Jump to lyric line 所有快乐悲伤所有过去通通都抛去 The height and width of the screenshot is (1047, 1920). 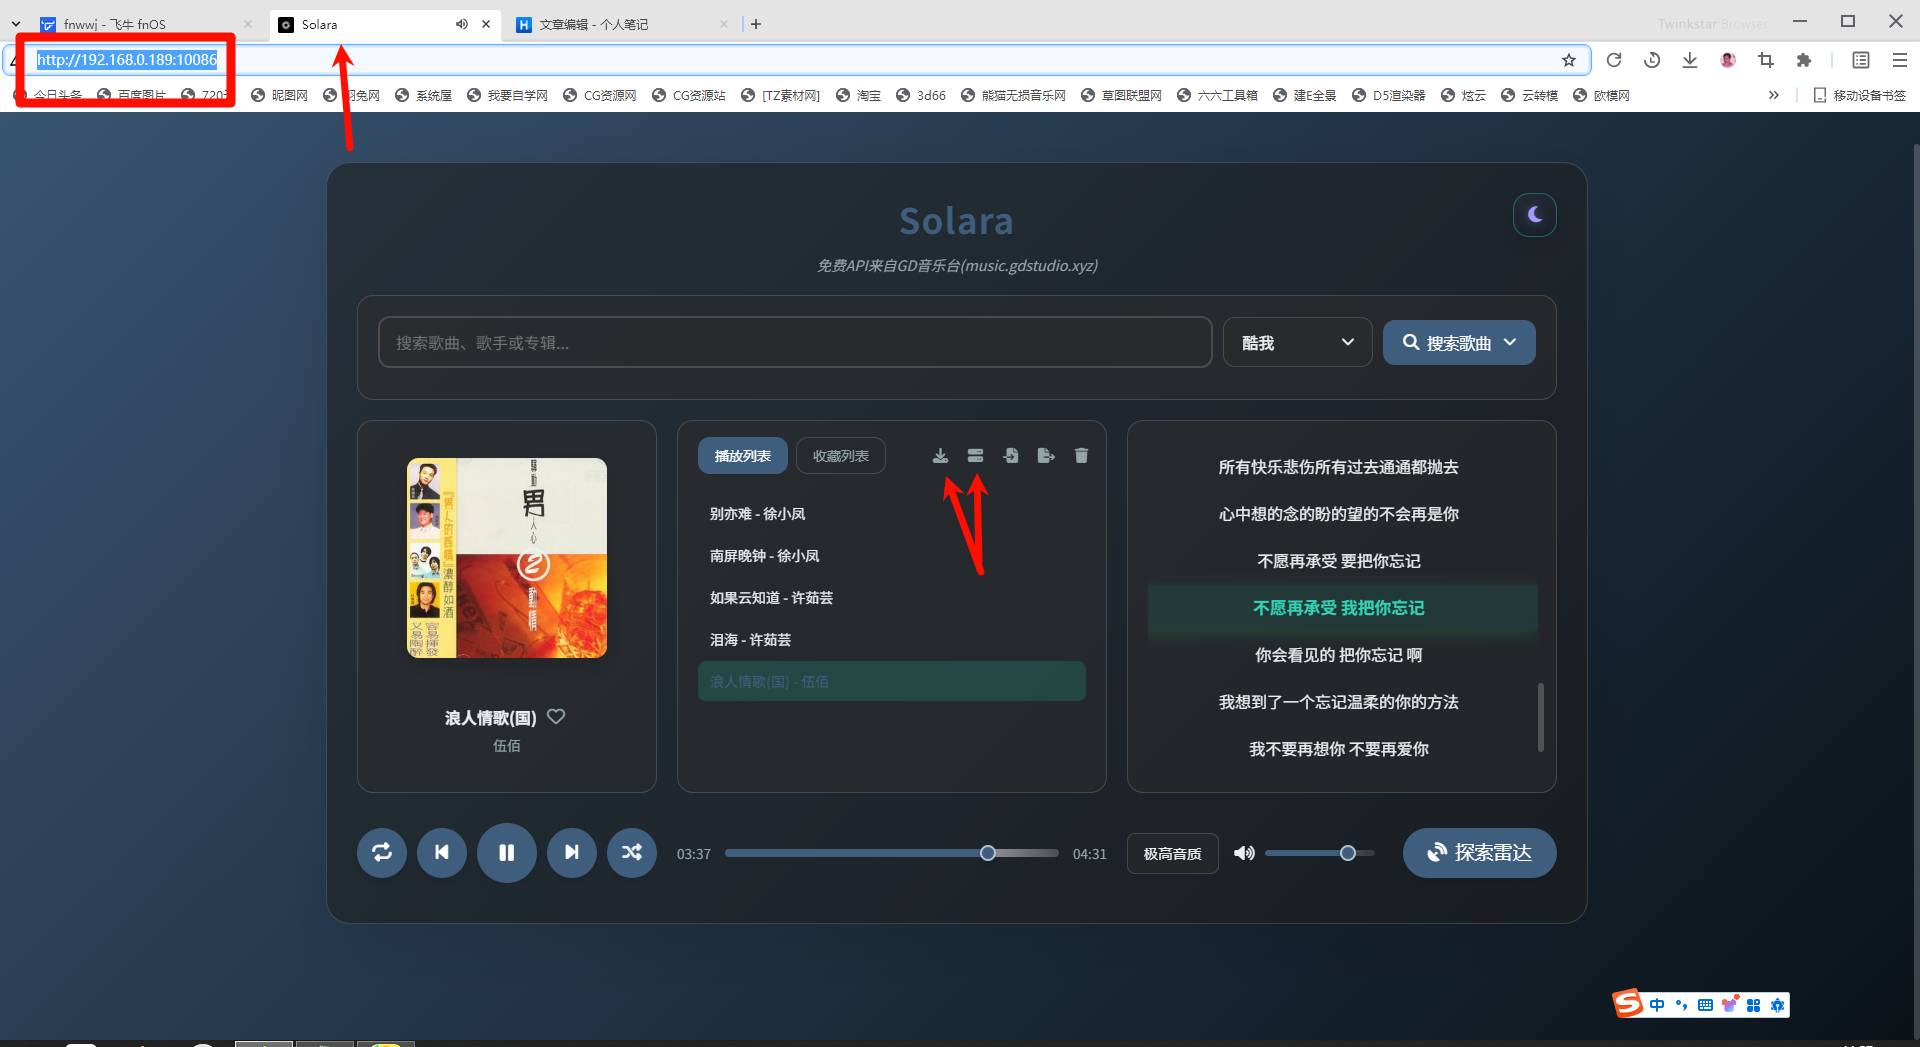[1338, 467]
